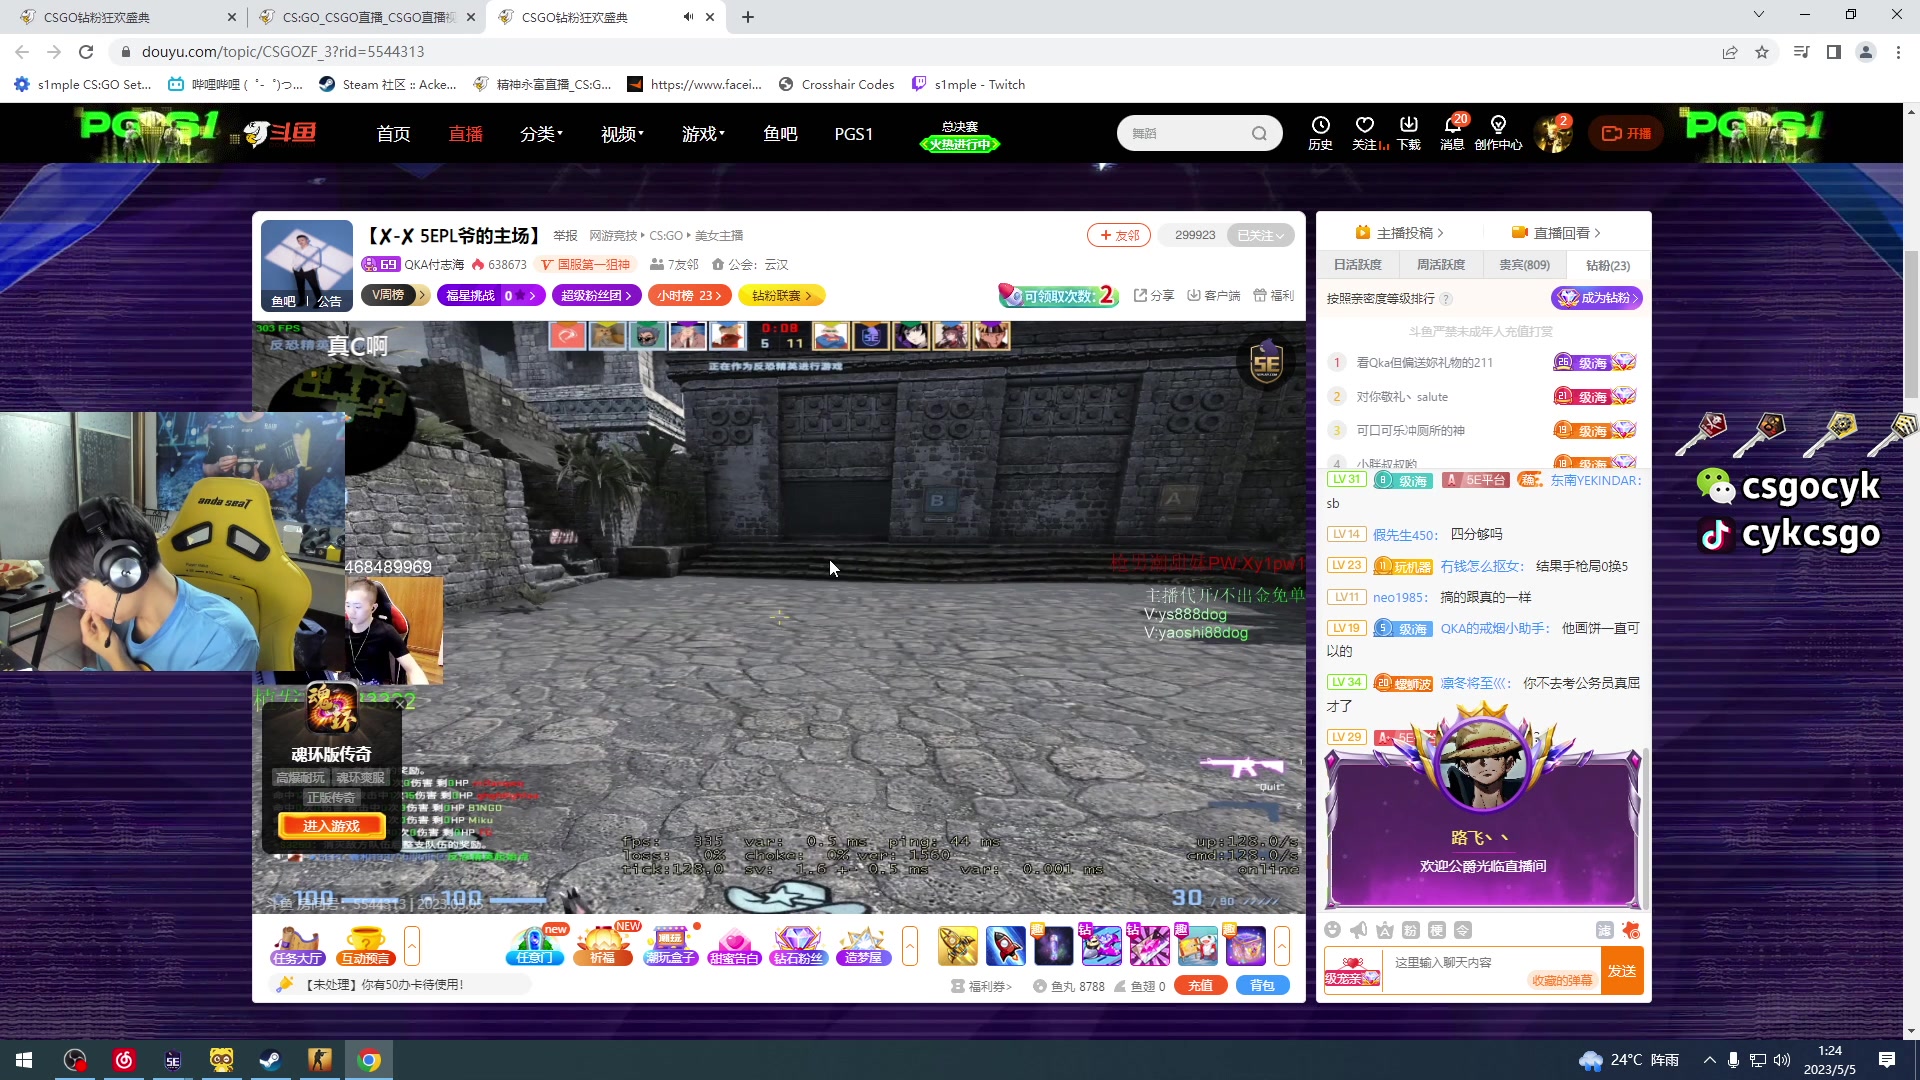Click the 梗 meme icon in chat toolbar
This screenshot has height=1080, width=1920.
[x=1437, y=930]
